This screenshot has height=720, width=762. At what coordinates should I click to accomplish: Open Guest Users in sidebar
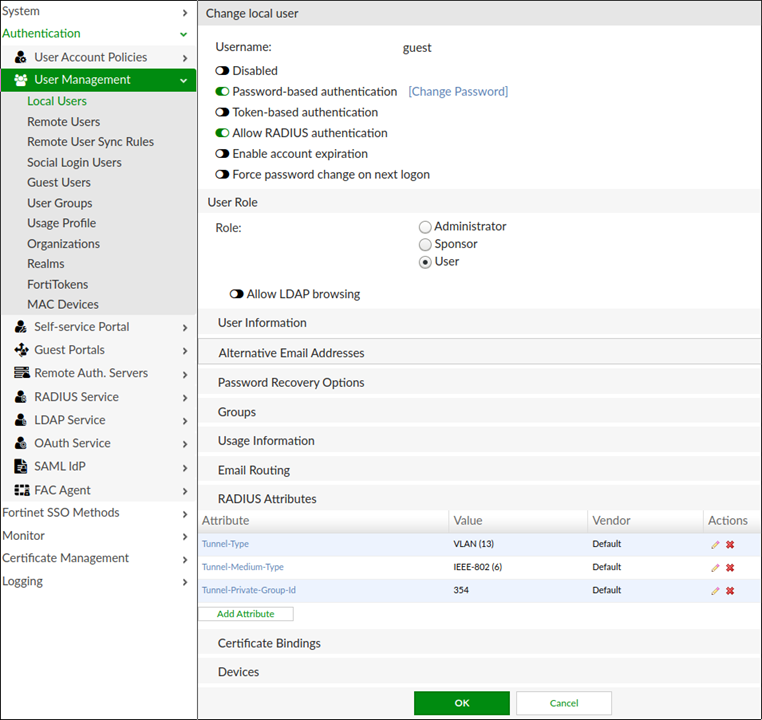(x=59, y=183)
